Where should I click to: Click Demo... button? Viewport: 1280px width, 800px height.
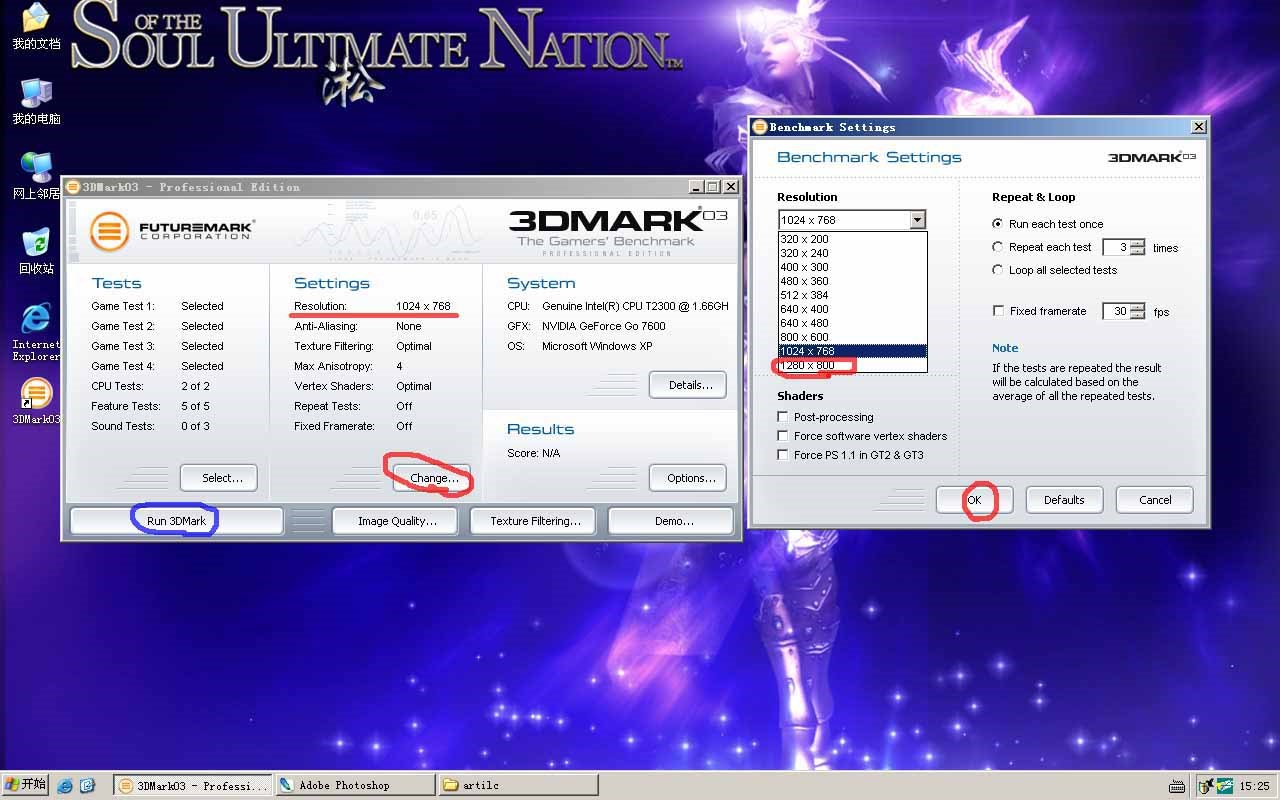672,521
